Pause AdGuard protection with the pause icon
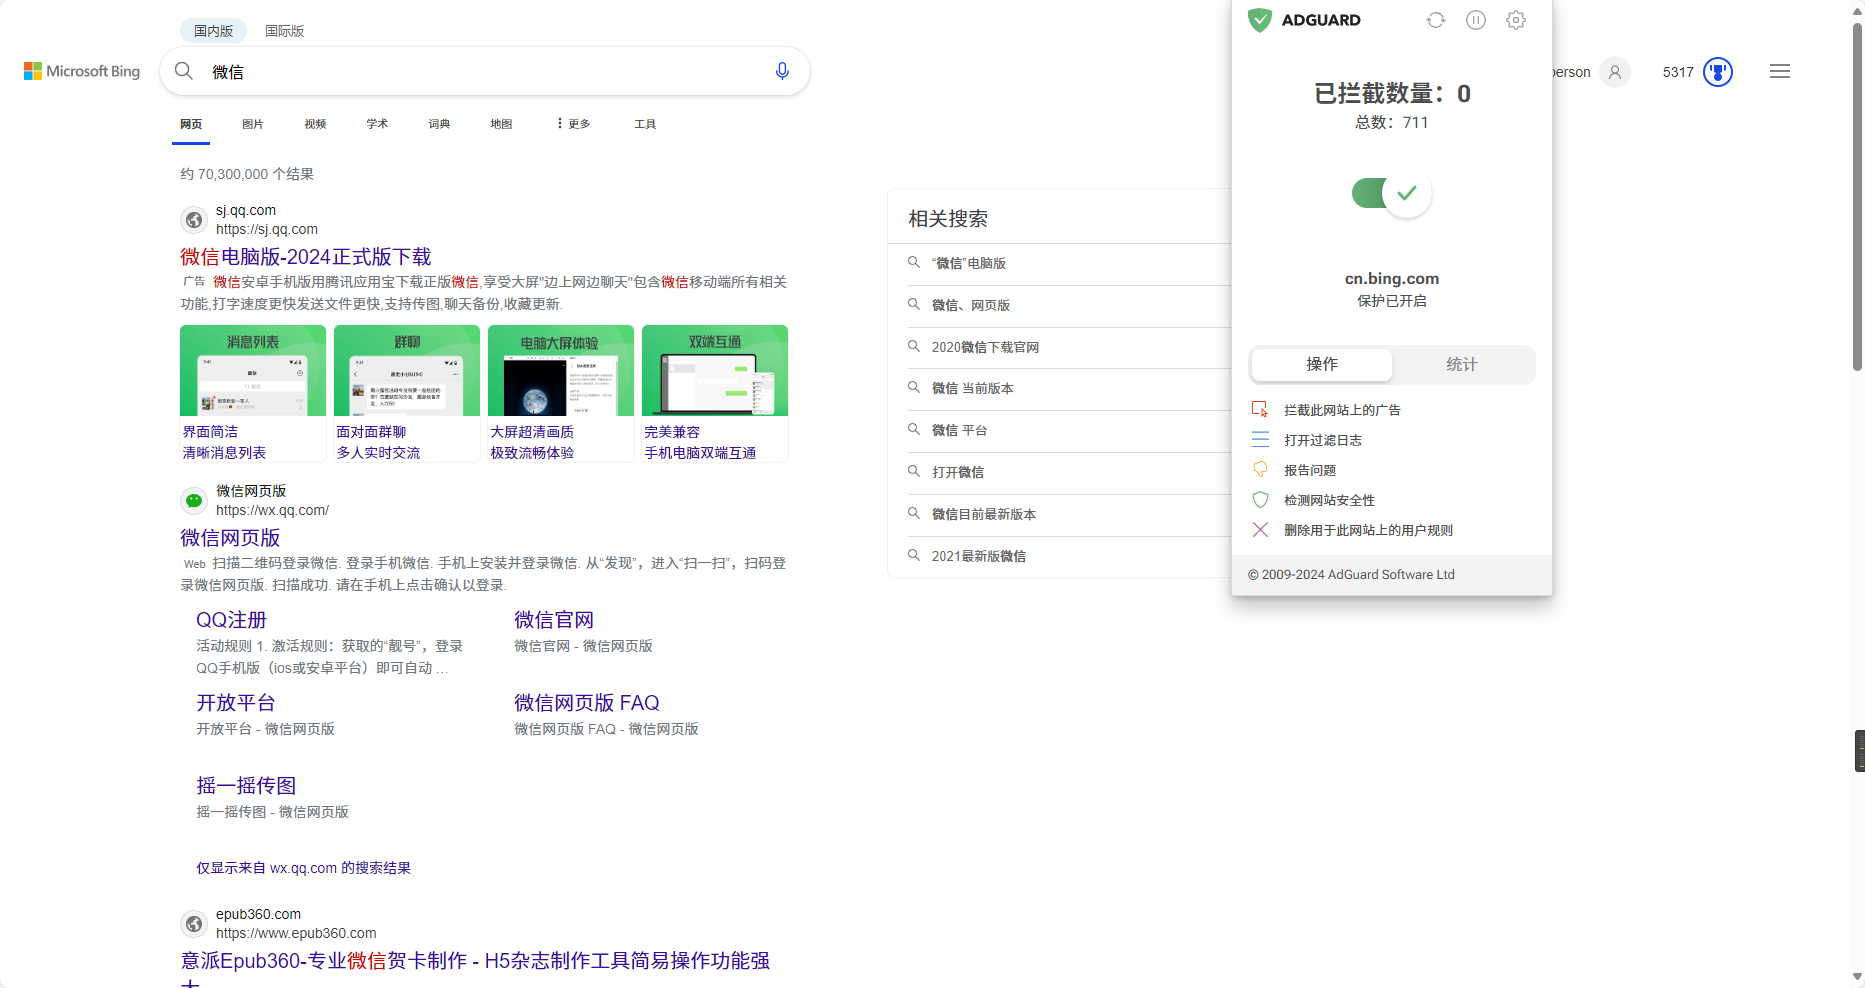This screenshot has width=1865, height=988. point(1476,20)
